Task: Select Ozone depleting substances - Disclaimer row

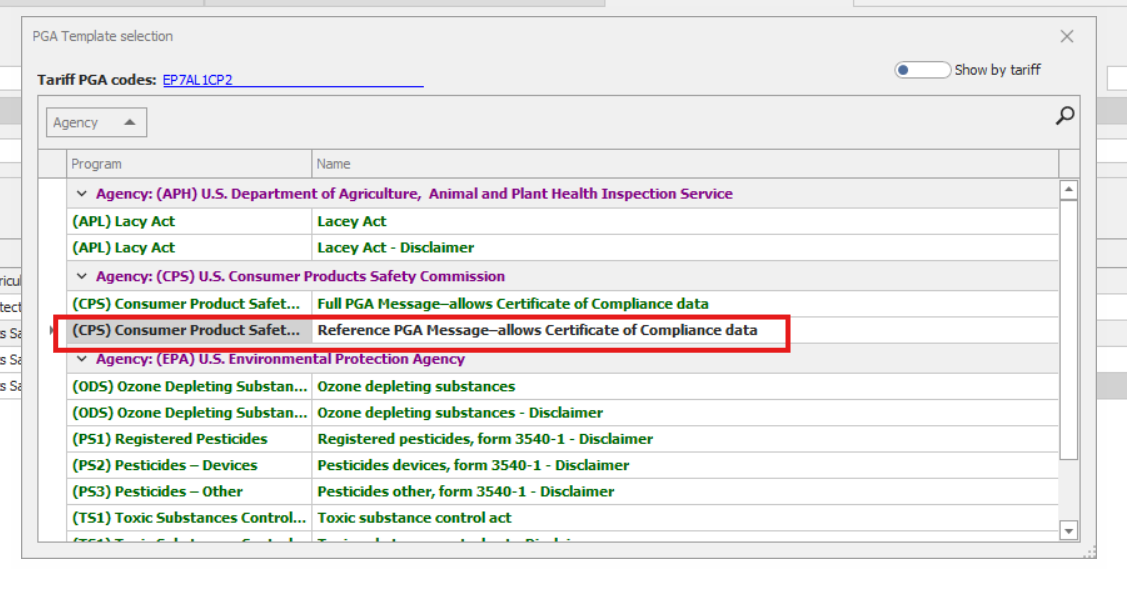Action: click(x=562, y=413)
